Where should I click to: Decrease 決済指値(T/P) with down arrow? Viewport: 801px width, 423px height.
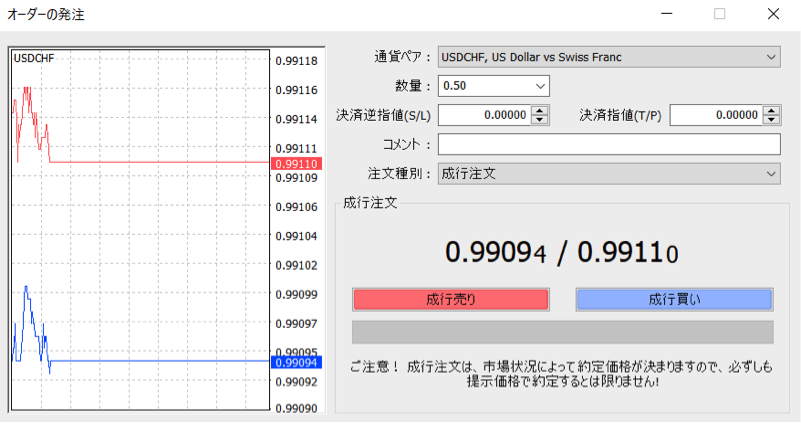click(771, 120)
